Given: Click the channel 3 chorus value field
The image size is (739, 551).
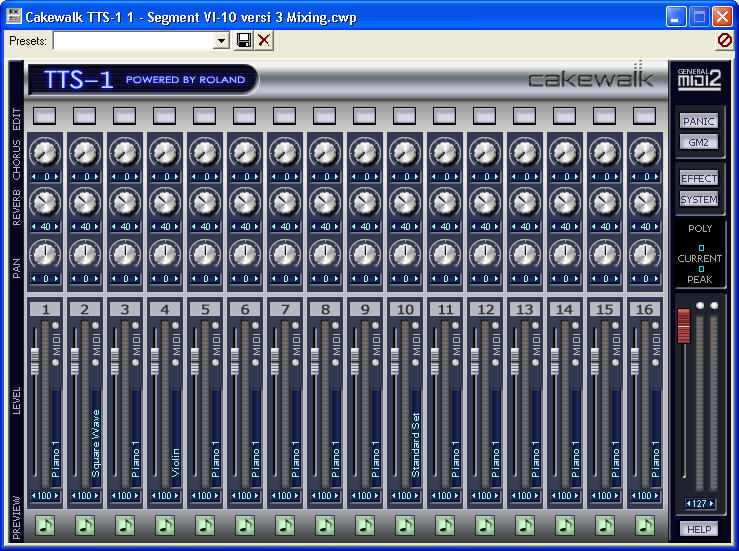Looking at the screenshot, I should [x=125, y=177].
